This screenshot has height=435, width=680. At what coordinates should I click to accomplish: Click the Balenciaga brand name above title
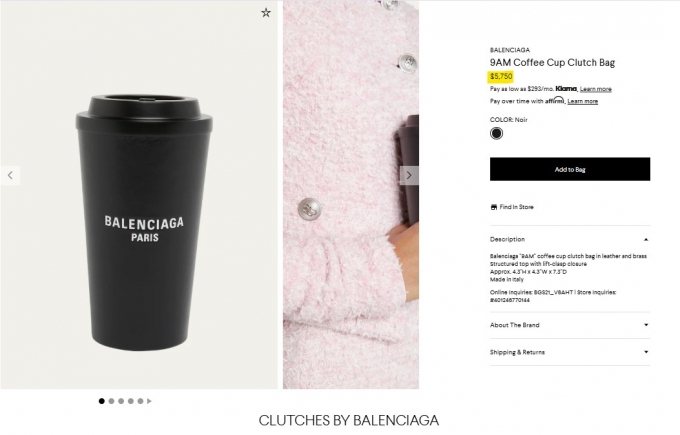pyautogui.click(x=510, y=50)
